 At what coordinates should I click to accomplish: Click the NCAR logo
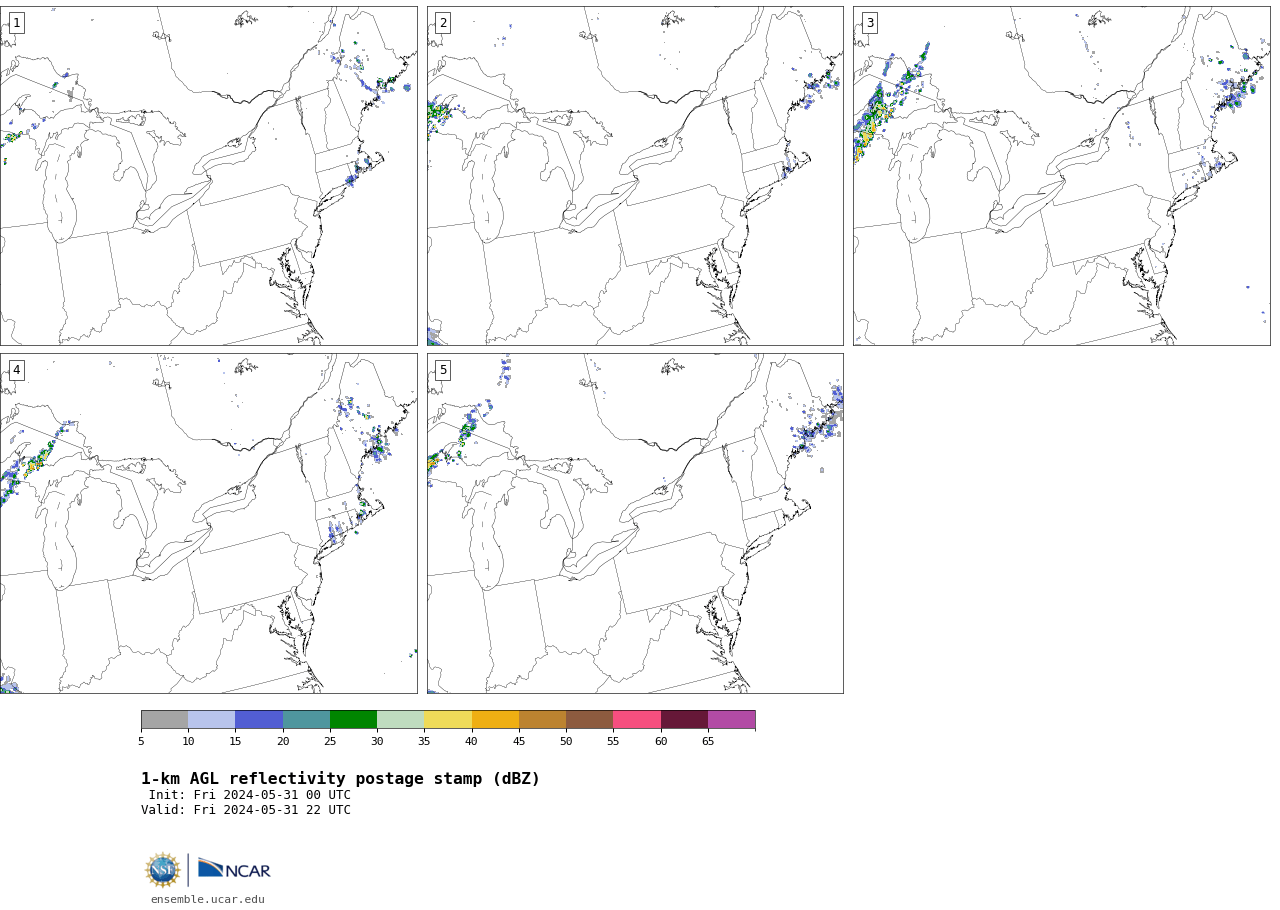point(234,870)
